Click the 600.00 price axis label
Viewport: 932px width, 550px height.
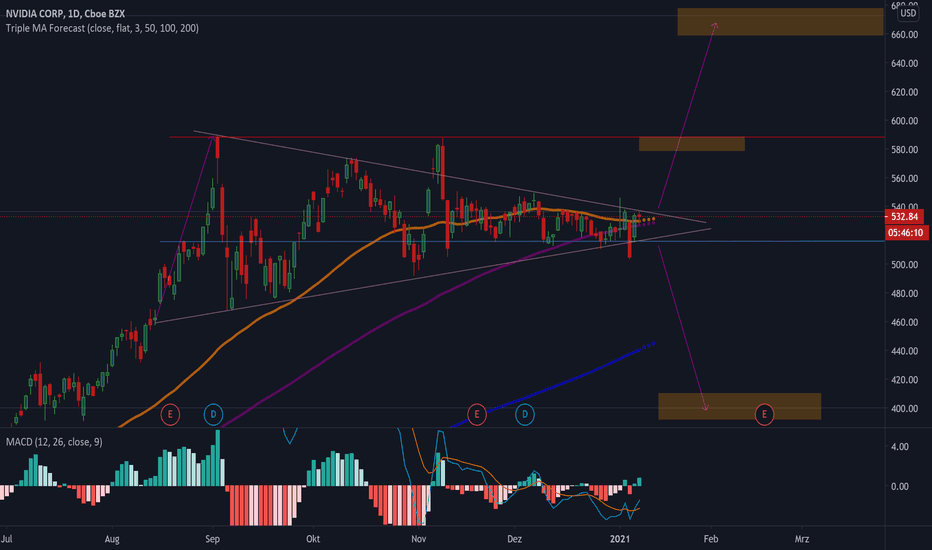point(904,121)
